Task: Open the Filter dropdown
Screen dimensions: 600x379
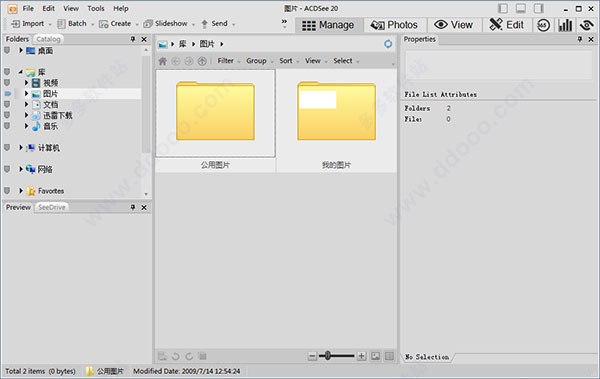Action: [x=229, y=61]
